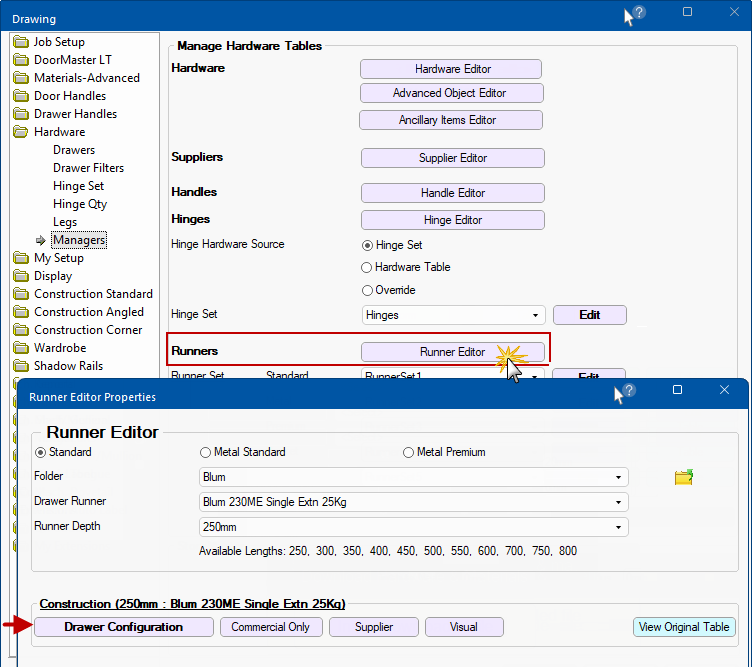This screenshot has width=752, height=667.
Task: Click the open Hardware folder icon
Action: click(x=21, y=132)
